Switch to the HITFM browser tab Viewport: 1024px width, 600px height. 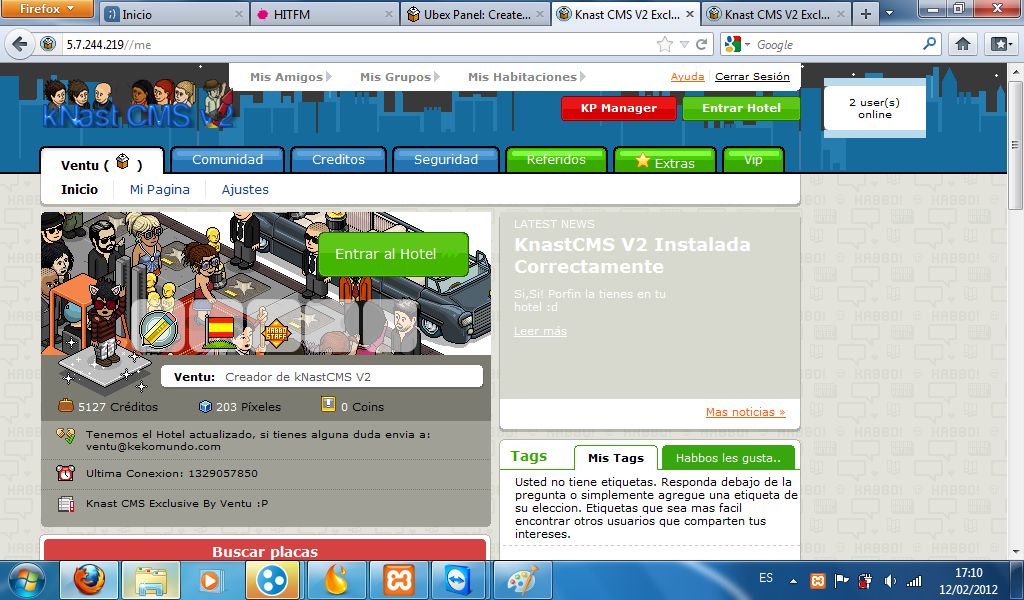point(325,14)
